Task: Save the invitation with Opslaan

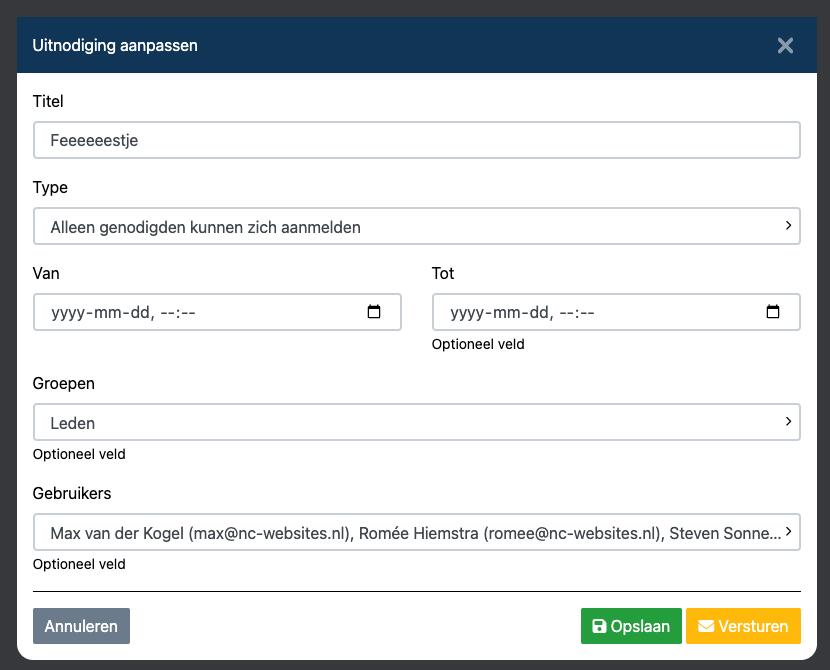Action: (x=631, y=626)
